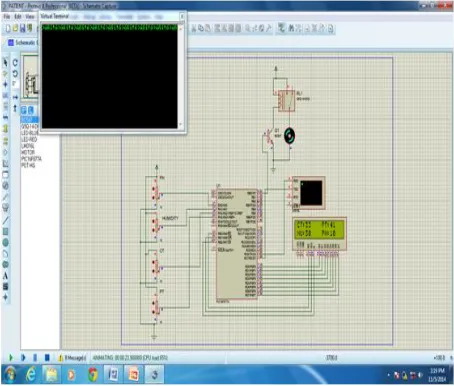454x386 pixels.
Task: Click the Open Project folder icon
Action: point(15,29)
